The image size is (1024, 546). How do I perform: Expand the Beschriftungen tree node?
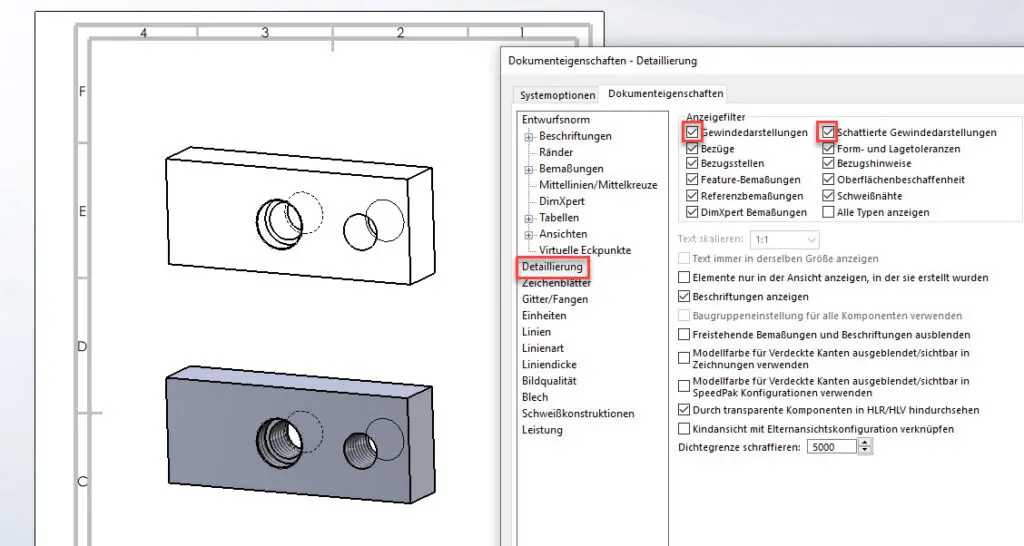point(528,136)
